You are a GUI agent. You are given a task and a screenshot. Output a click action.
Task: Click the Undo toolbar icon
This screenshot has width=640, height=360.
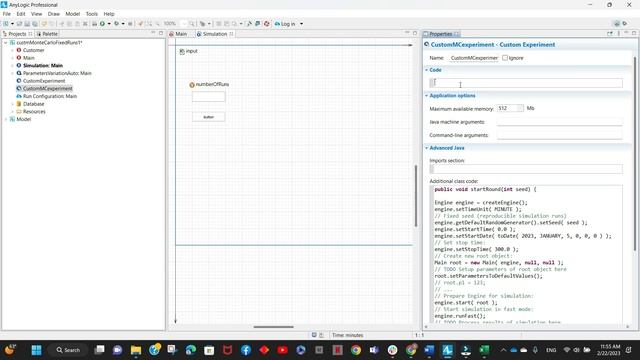44,24
